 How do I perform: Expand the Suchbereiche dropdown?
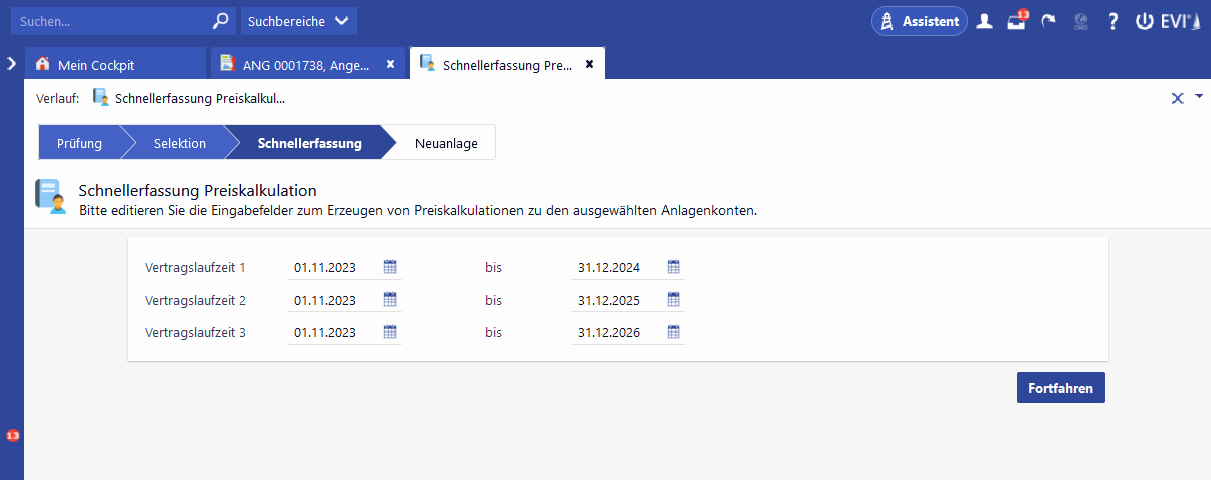coord(298,21)
